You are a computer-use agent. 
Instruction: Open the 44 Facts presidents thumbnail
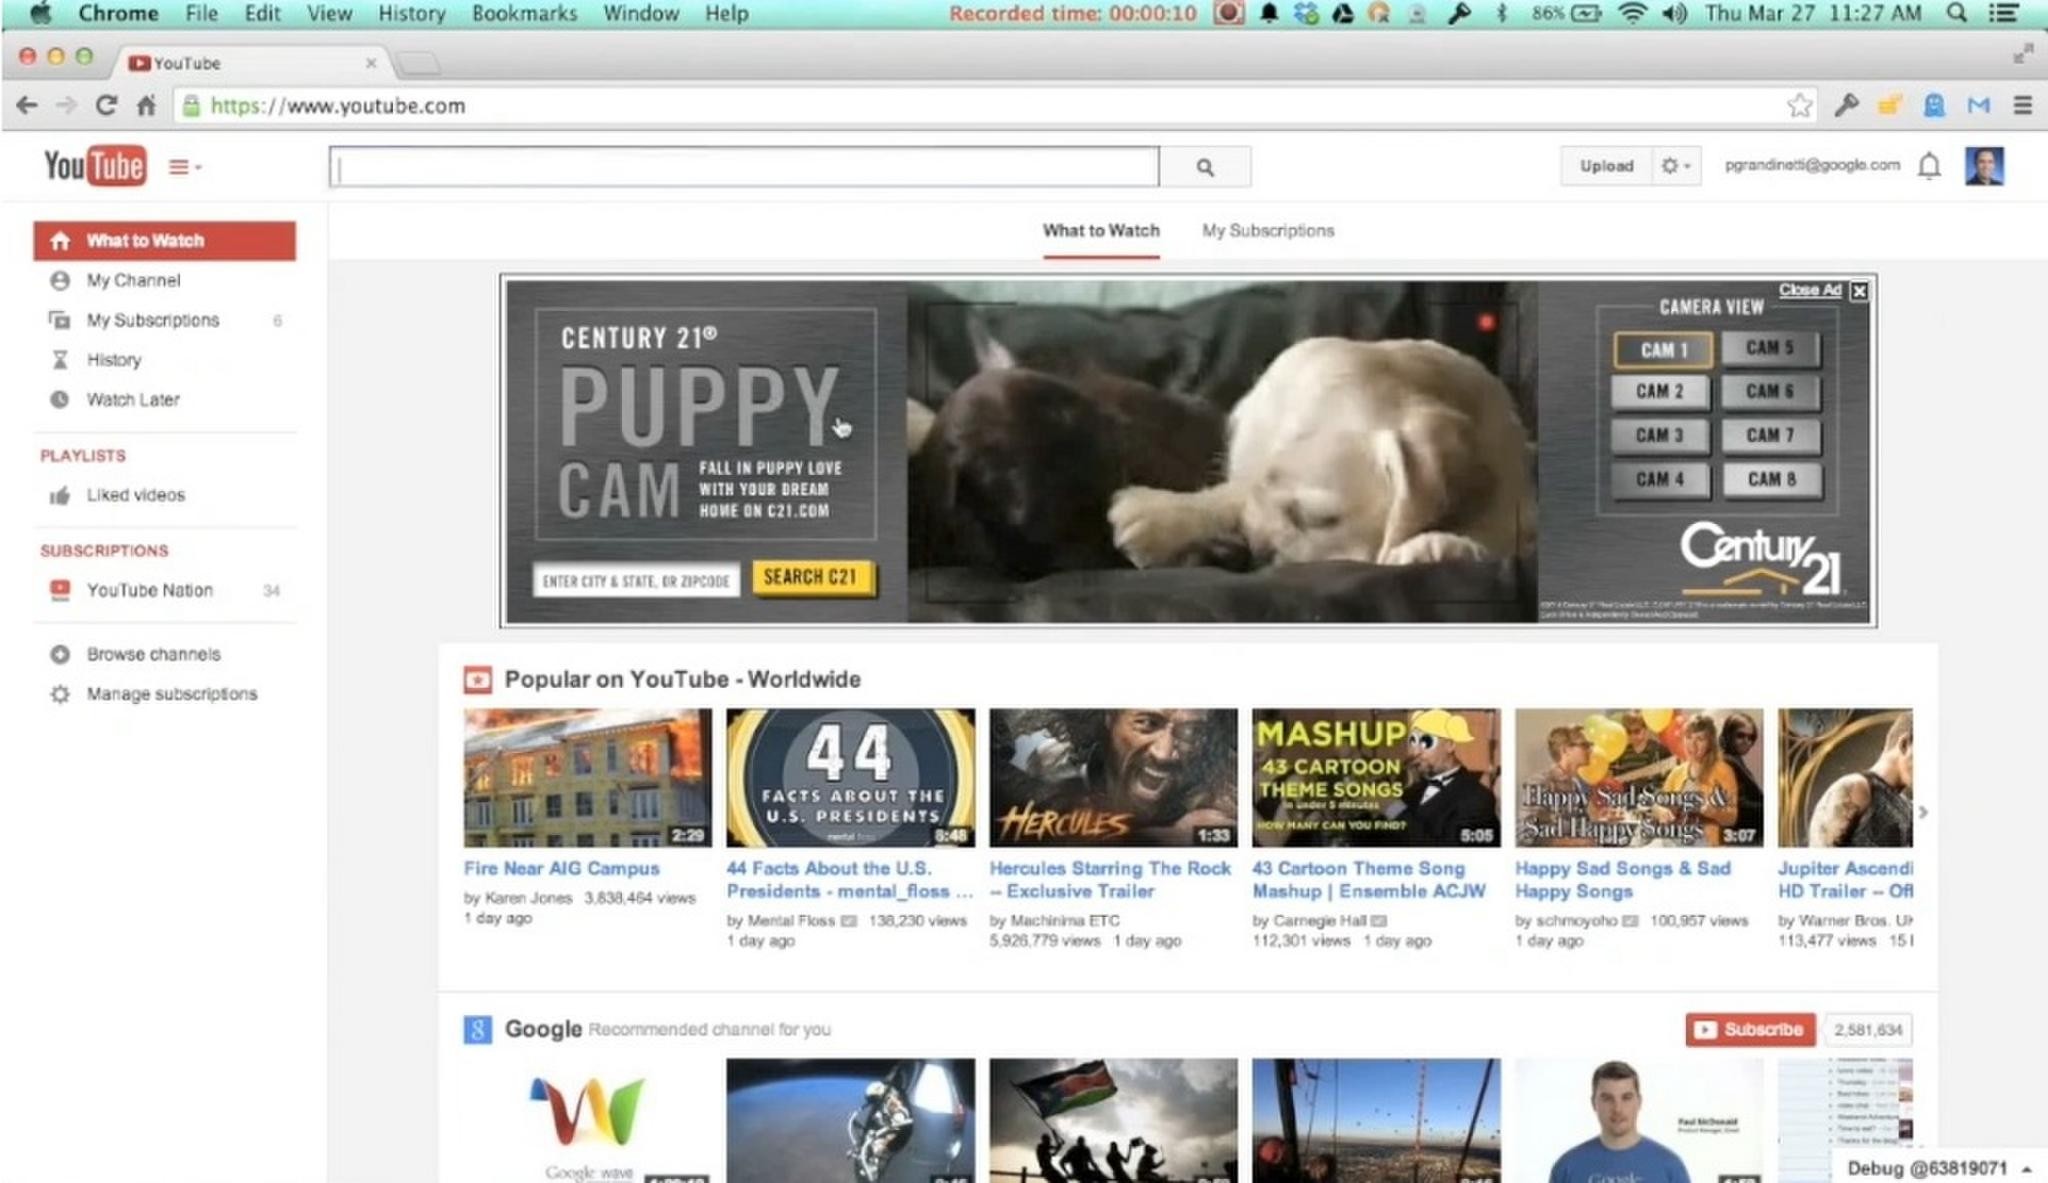(850, 778)
